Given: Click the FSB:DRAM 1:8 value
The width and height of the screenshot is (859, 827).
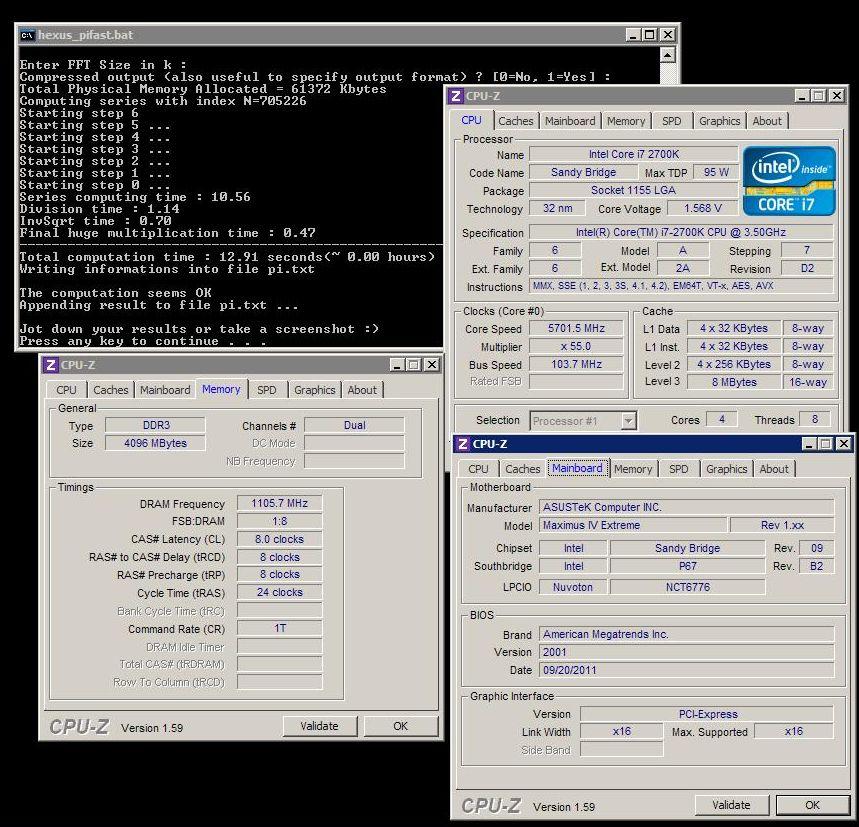Looking at the screenshot, I should (279, 521).
